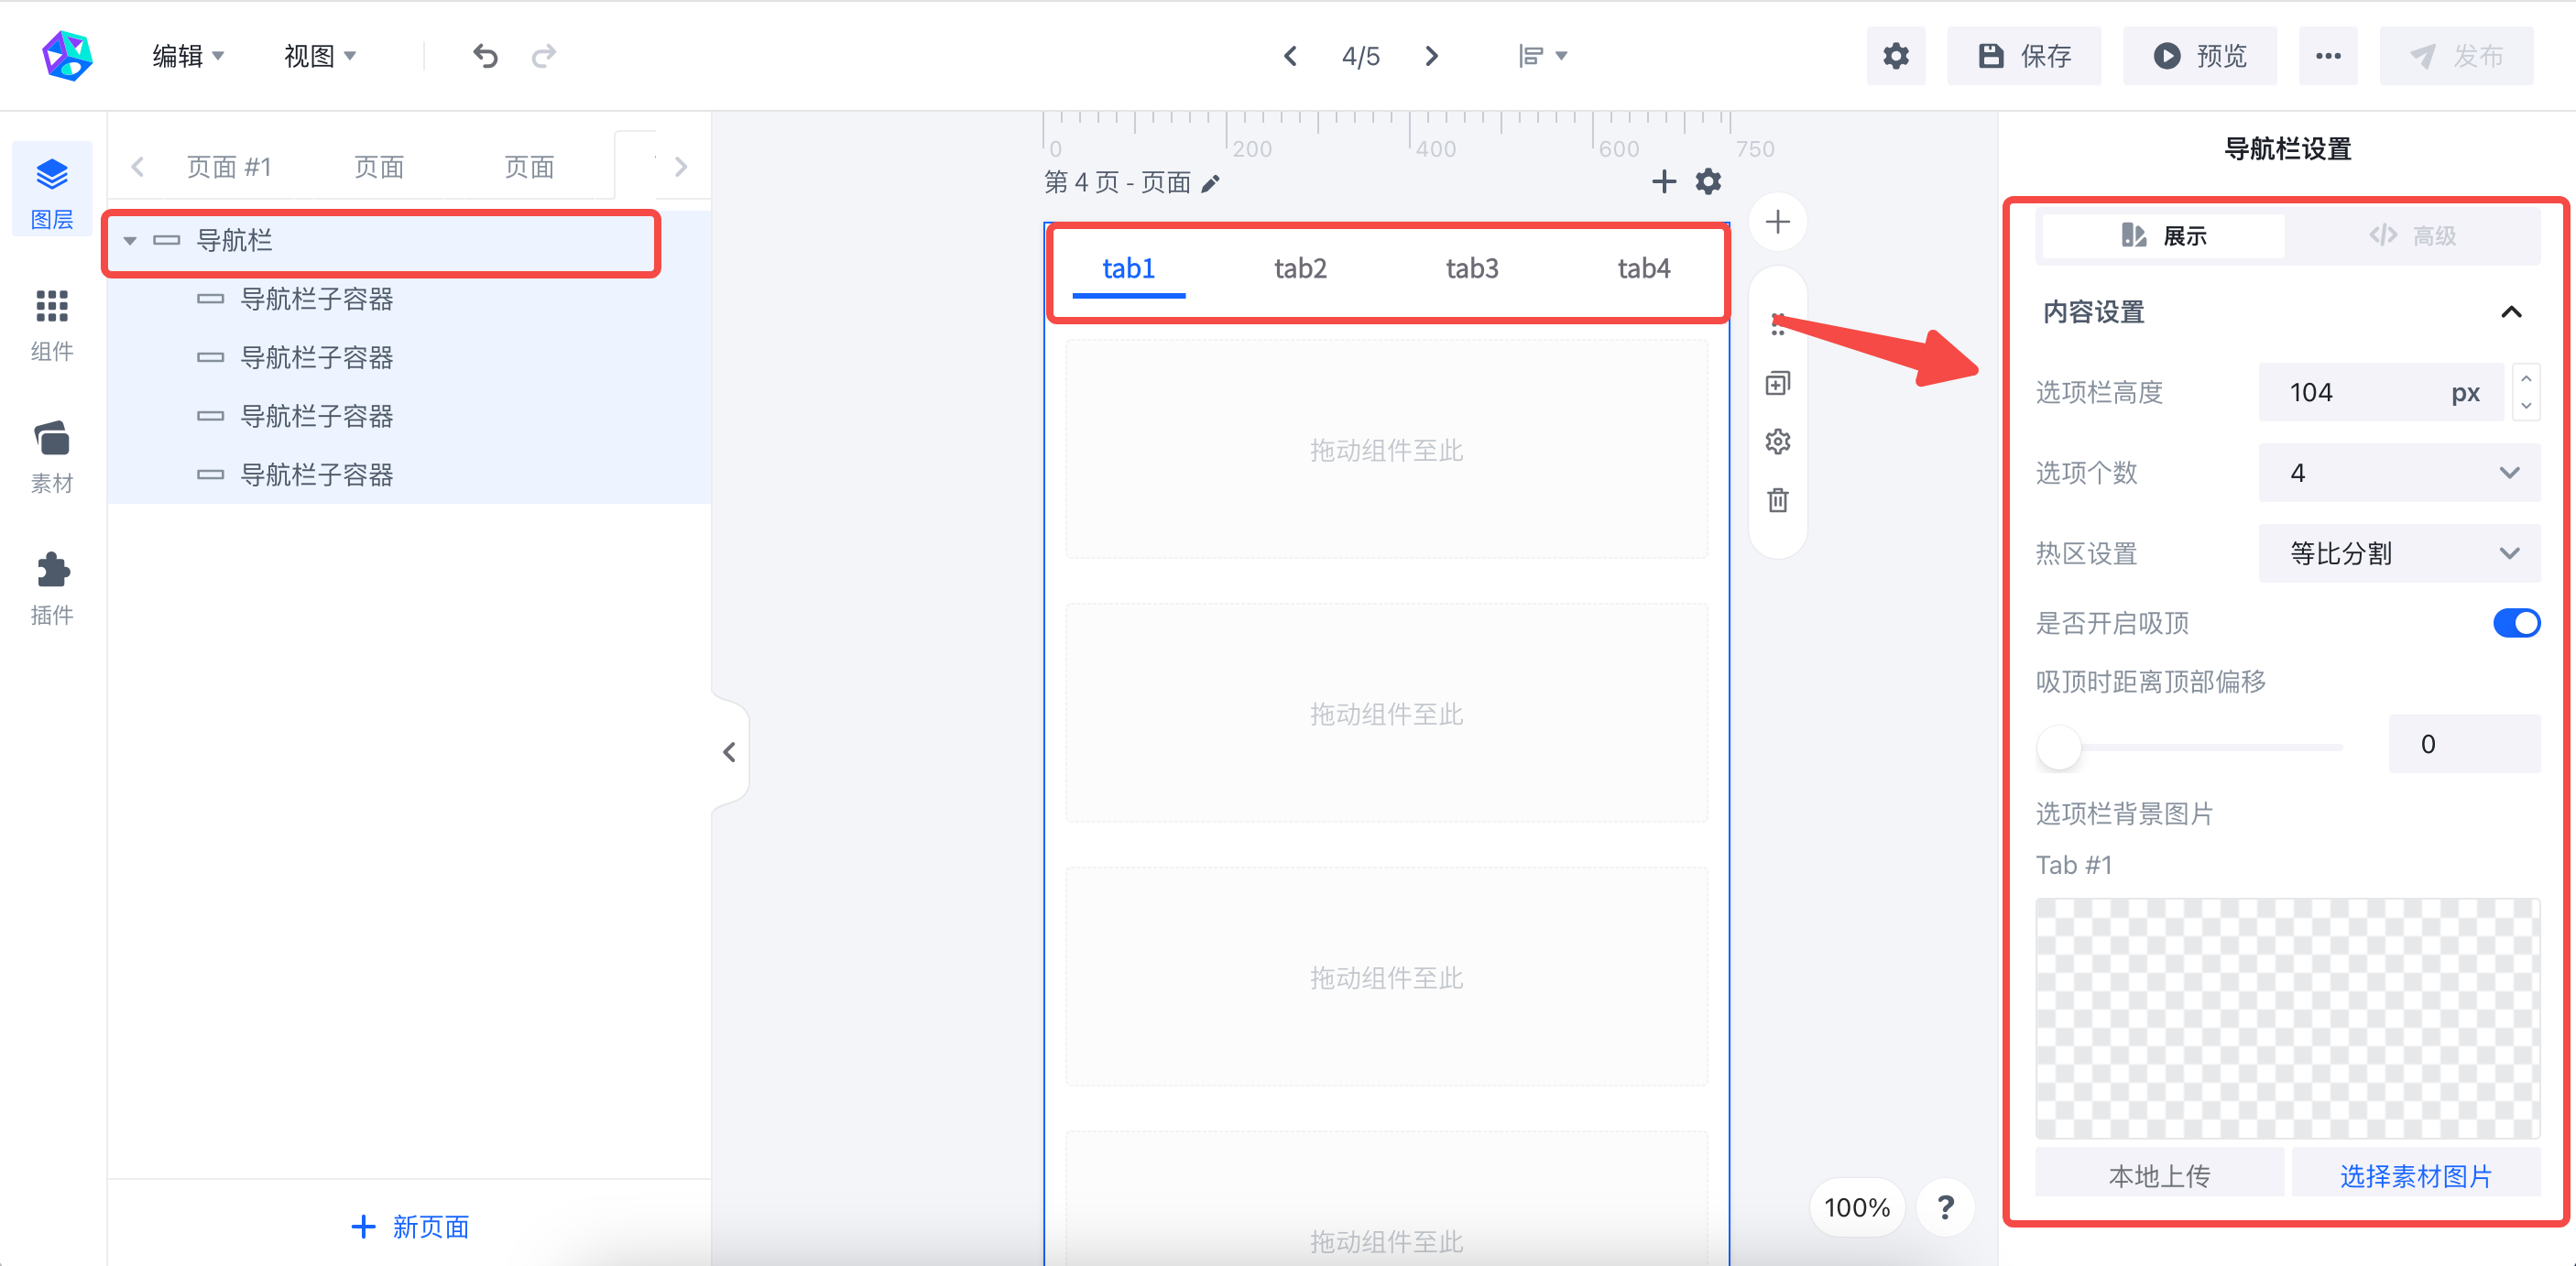Duplicate component with copy icon
Viewport: 2576px width, 1266px height.
coord(1777,383)
